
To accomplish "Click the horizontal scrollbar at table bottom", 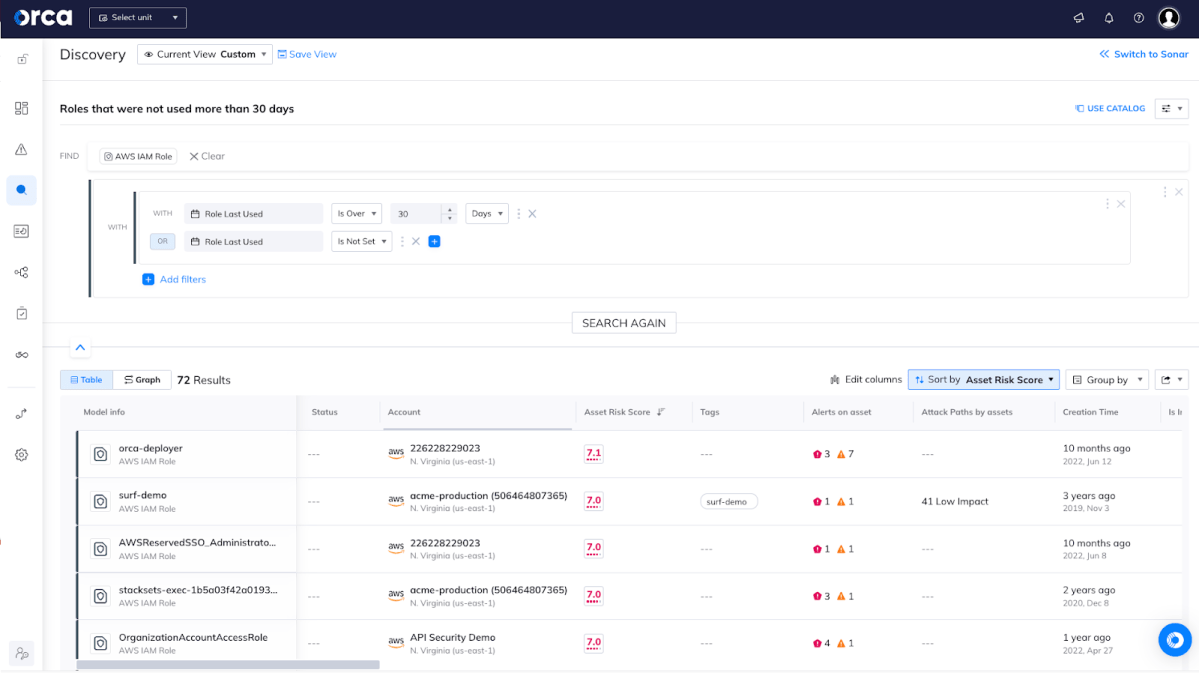I will point(228,665).
